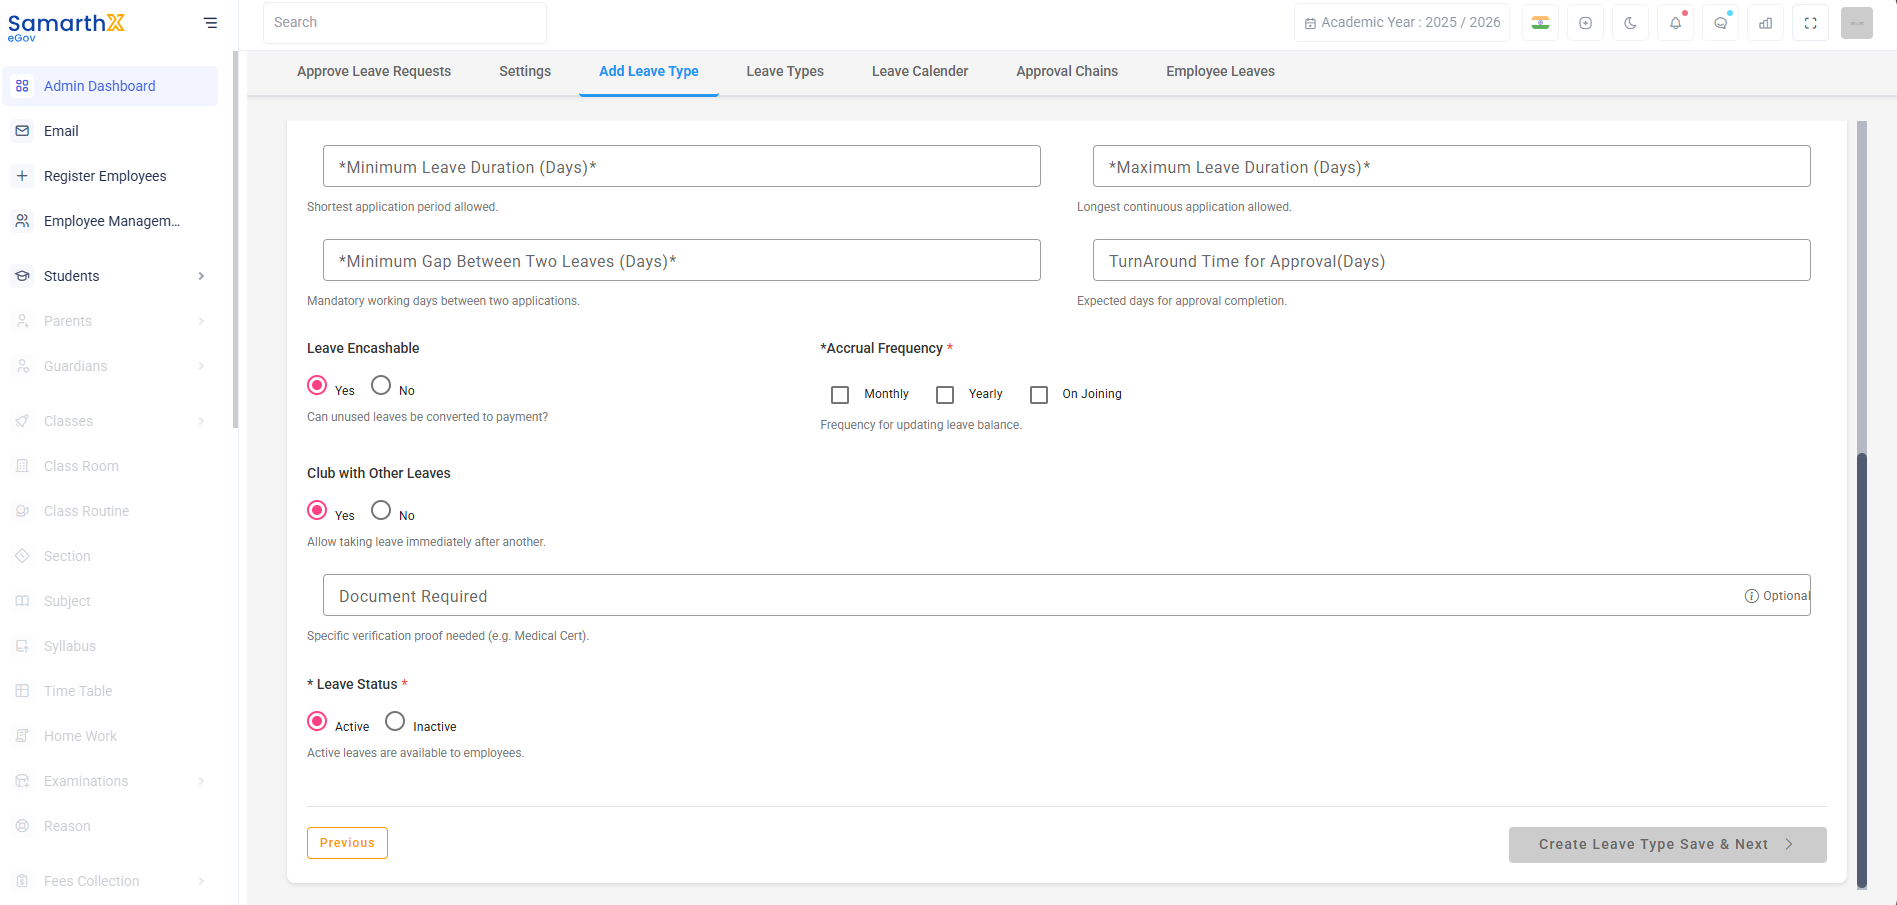The image size is (1897, 905).
Task: Click the India flag language icon
Action: pyautogui.click(x=1541, y=23)
